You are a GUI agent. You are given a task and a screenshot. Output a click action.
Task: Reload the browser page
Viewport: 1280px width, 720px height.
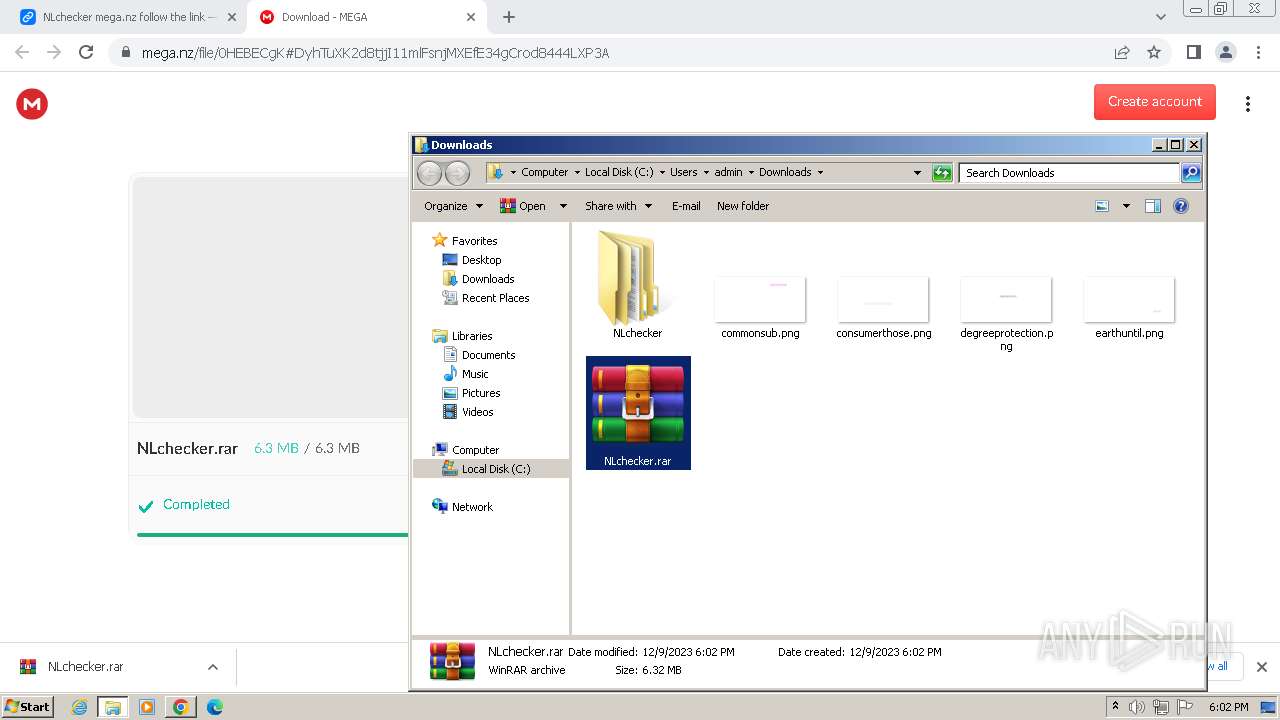pyautogui.click(x=86, y=52)
